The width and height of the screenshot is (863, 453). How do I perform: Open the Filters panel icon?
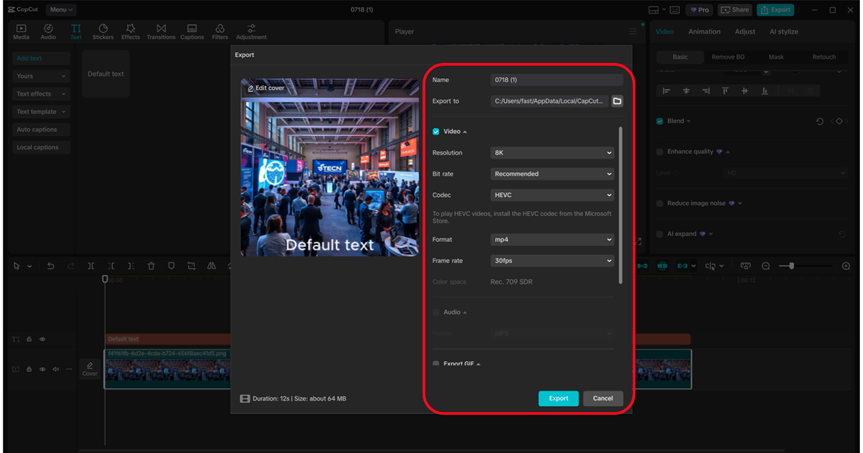[x=220, y=31]
